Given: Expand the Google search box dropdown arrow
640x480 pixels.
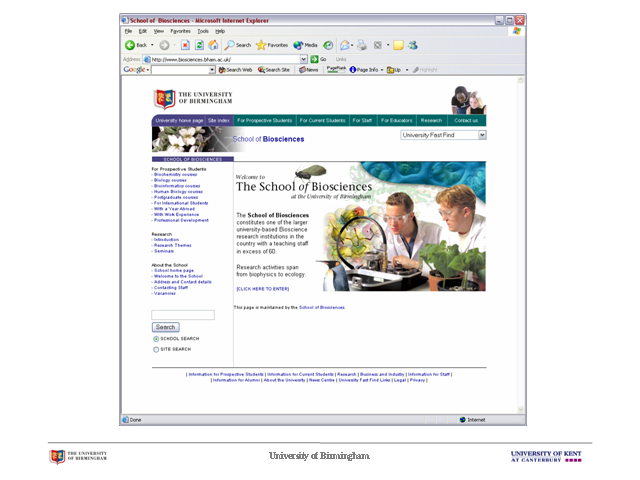Looking at the screenshot, I should 212,70.
